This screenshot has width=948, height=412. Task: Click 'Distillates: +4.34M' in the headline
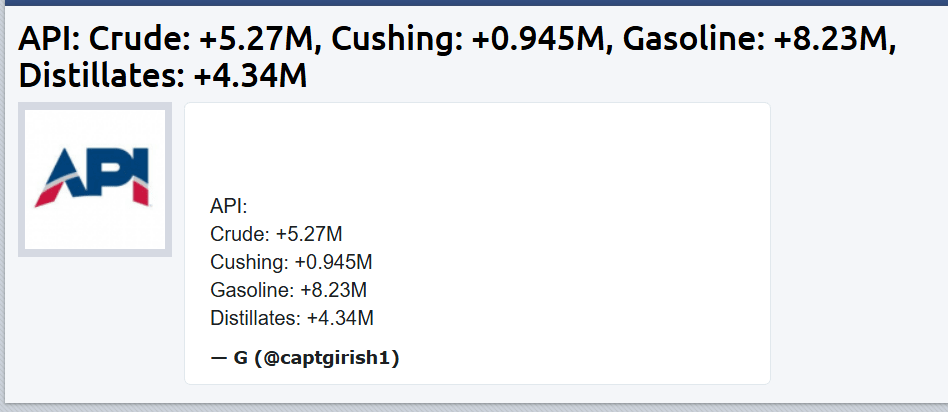[x=163, y=76]
